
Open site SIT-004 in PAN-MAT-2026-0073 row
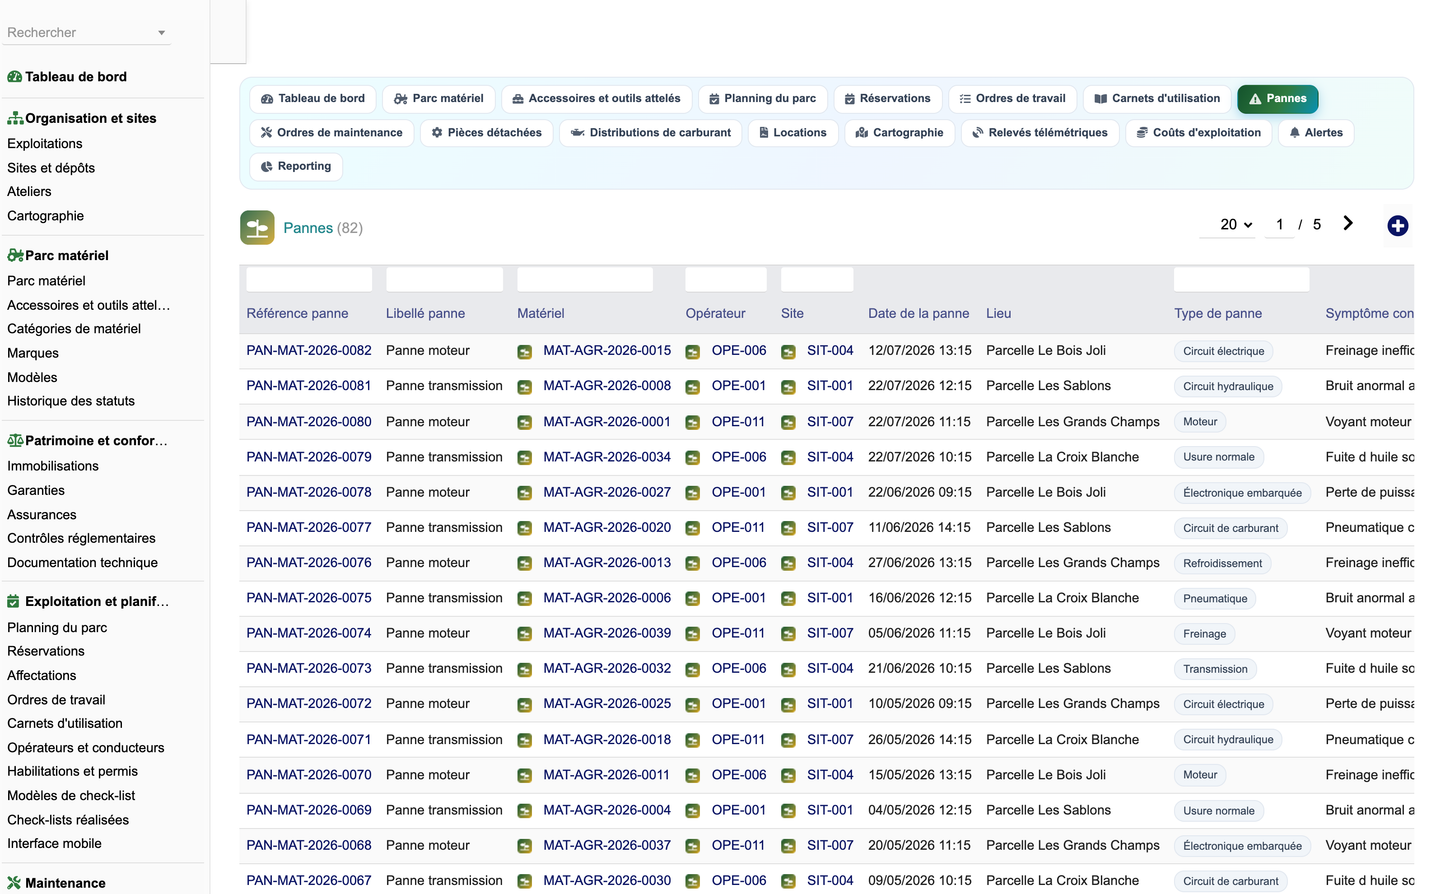[x=830, y=669]
